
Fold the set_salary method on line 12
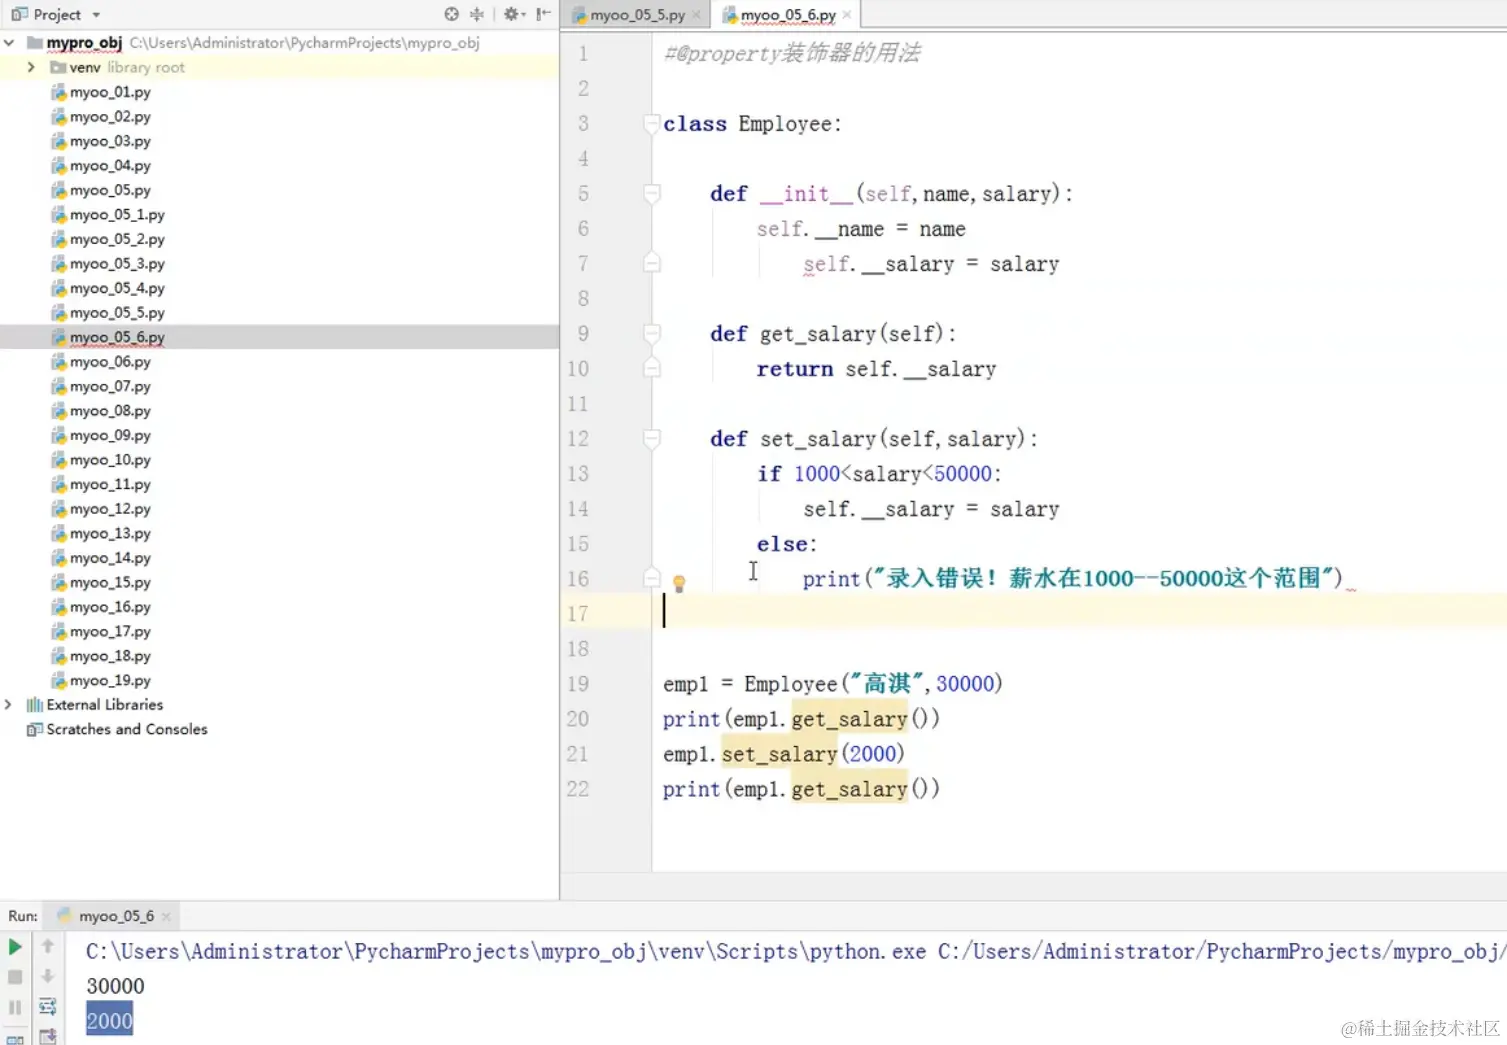tap(652, 438)
